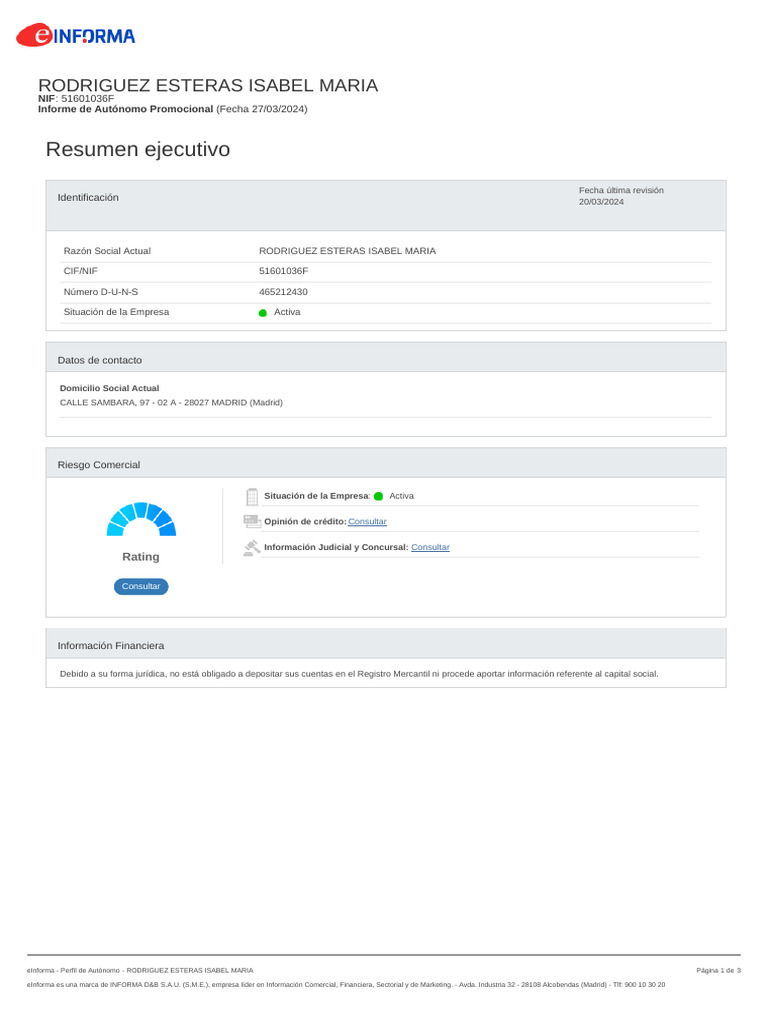The width and height of the screenshot is (768, 1024).
Task: Click the Debido a su forma jurídica paragraph
Action: [359, 674]
